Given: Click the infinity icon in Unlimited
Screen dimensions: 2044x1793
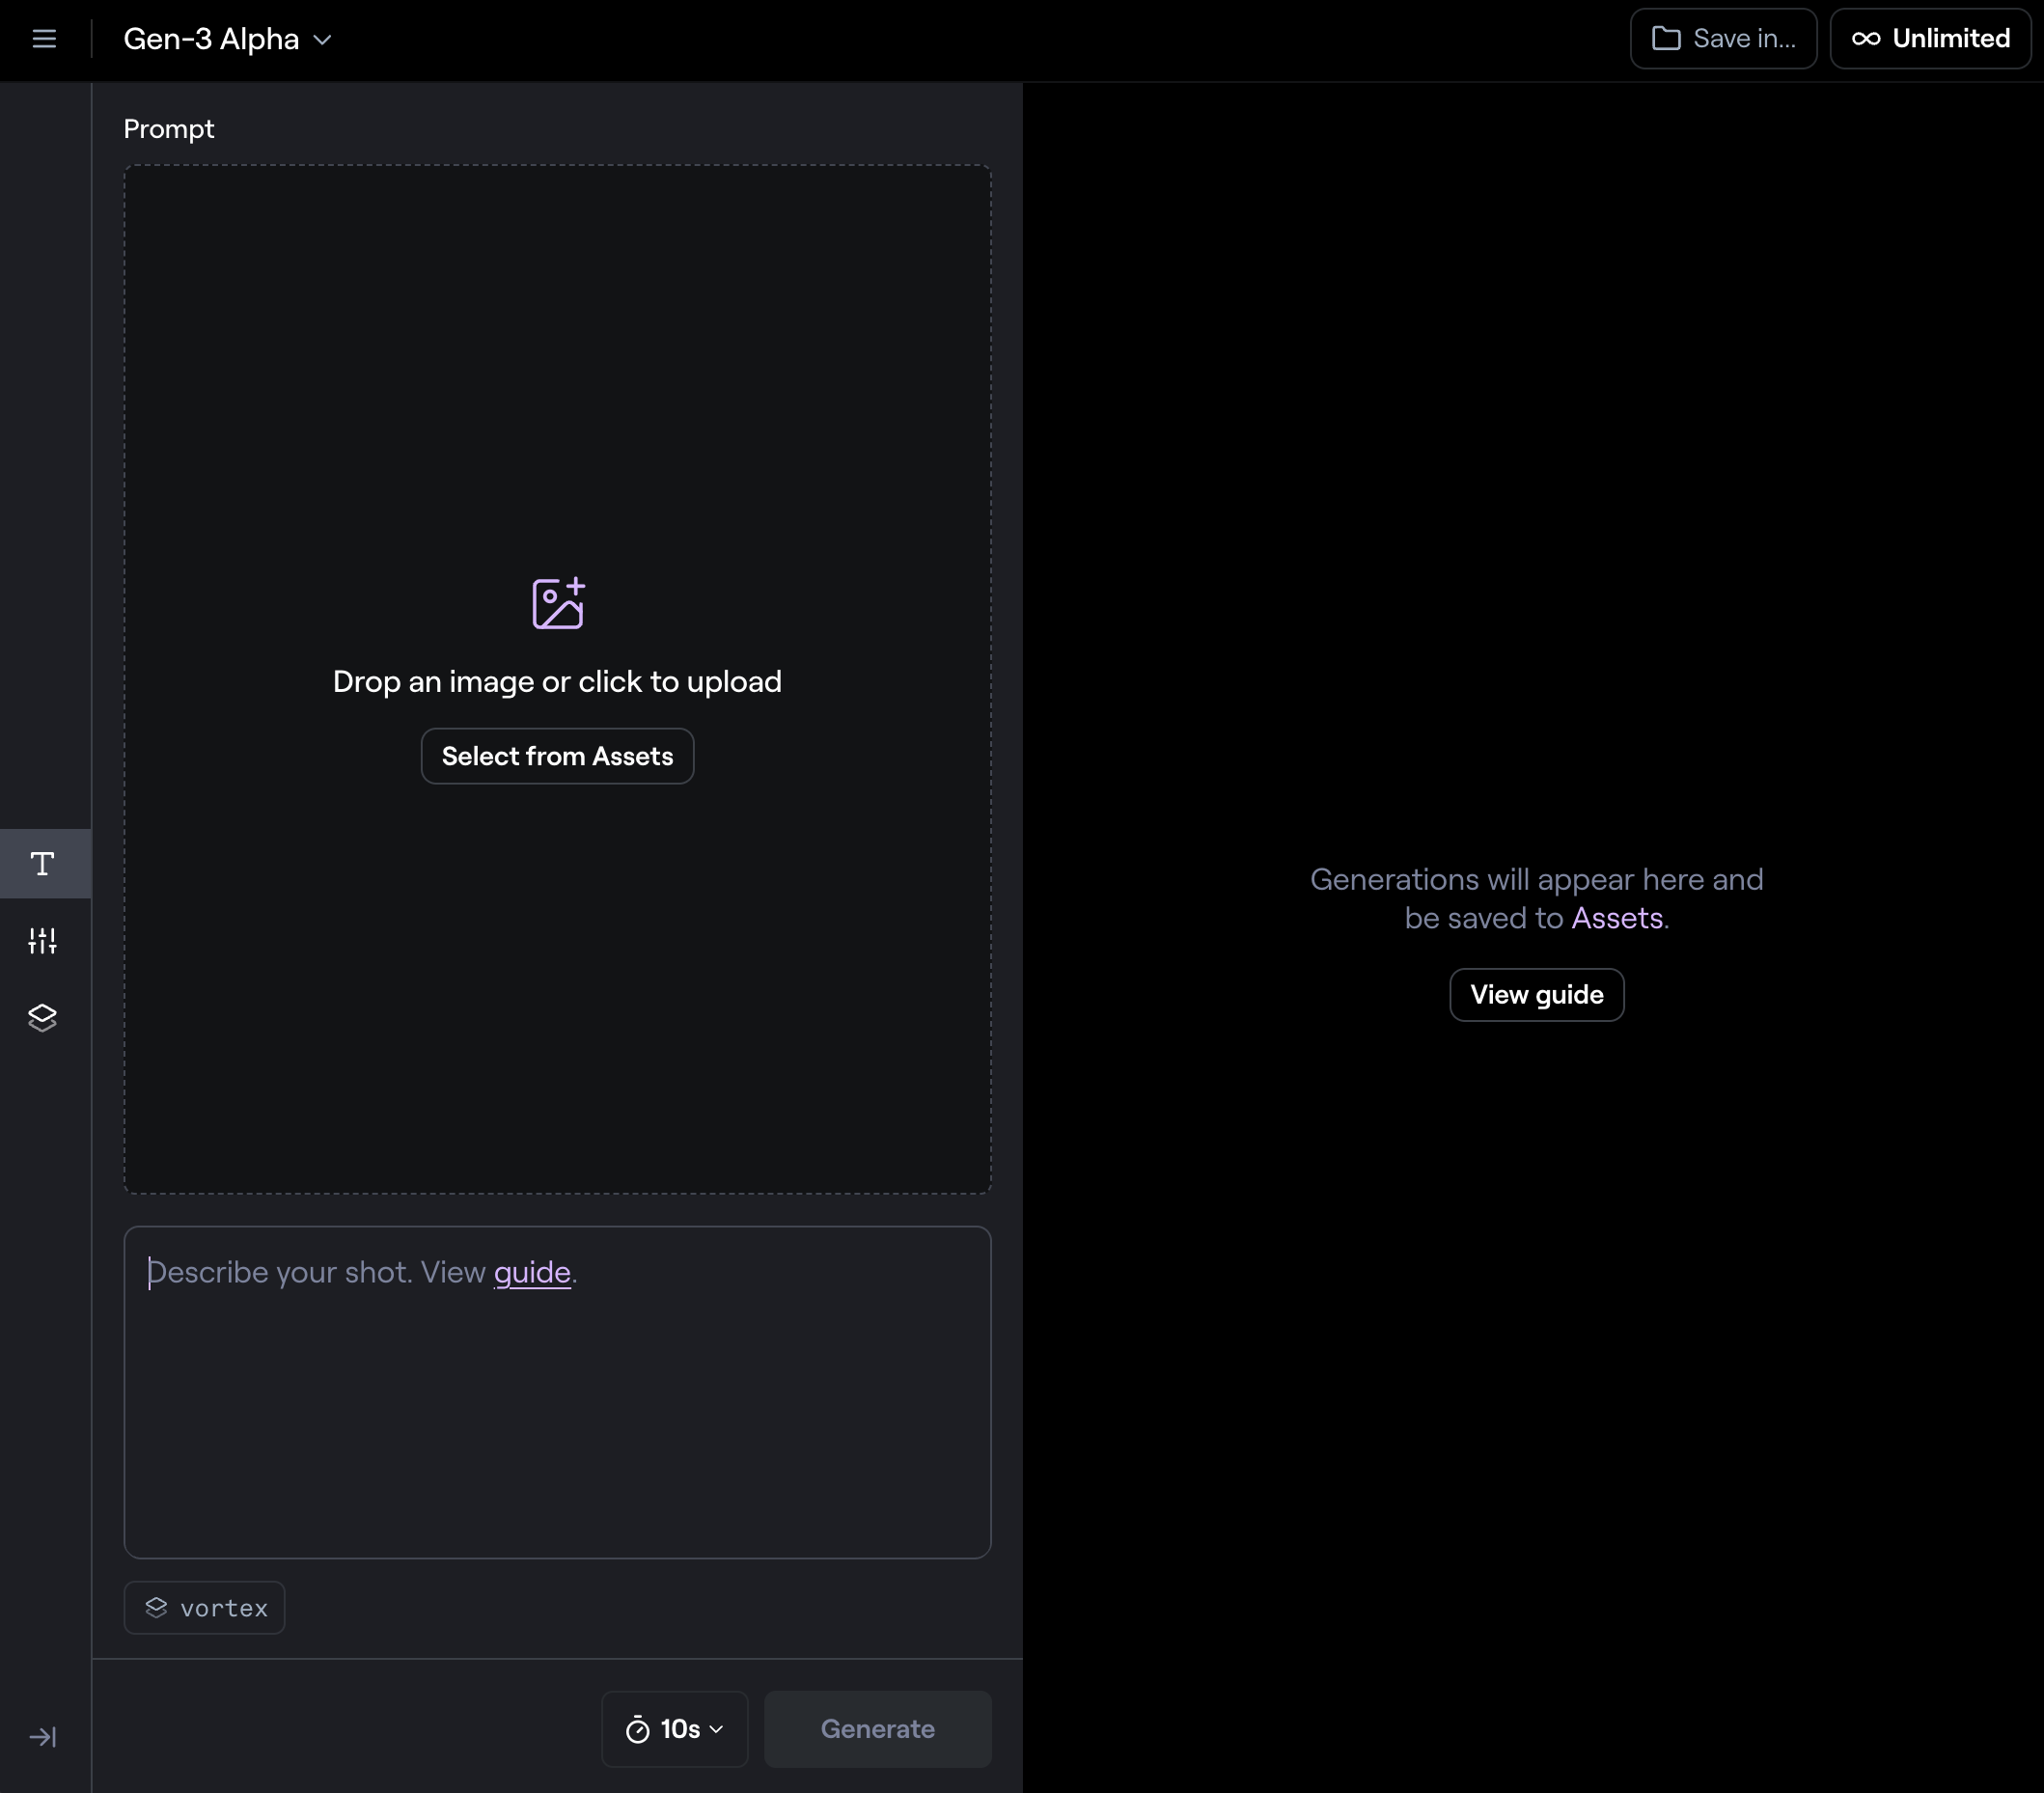Looking at the screenshot, I should pyautogui.click(x=1865, y=39).
